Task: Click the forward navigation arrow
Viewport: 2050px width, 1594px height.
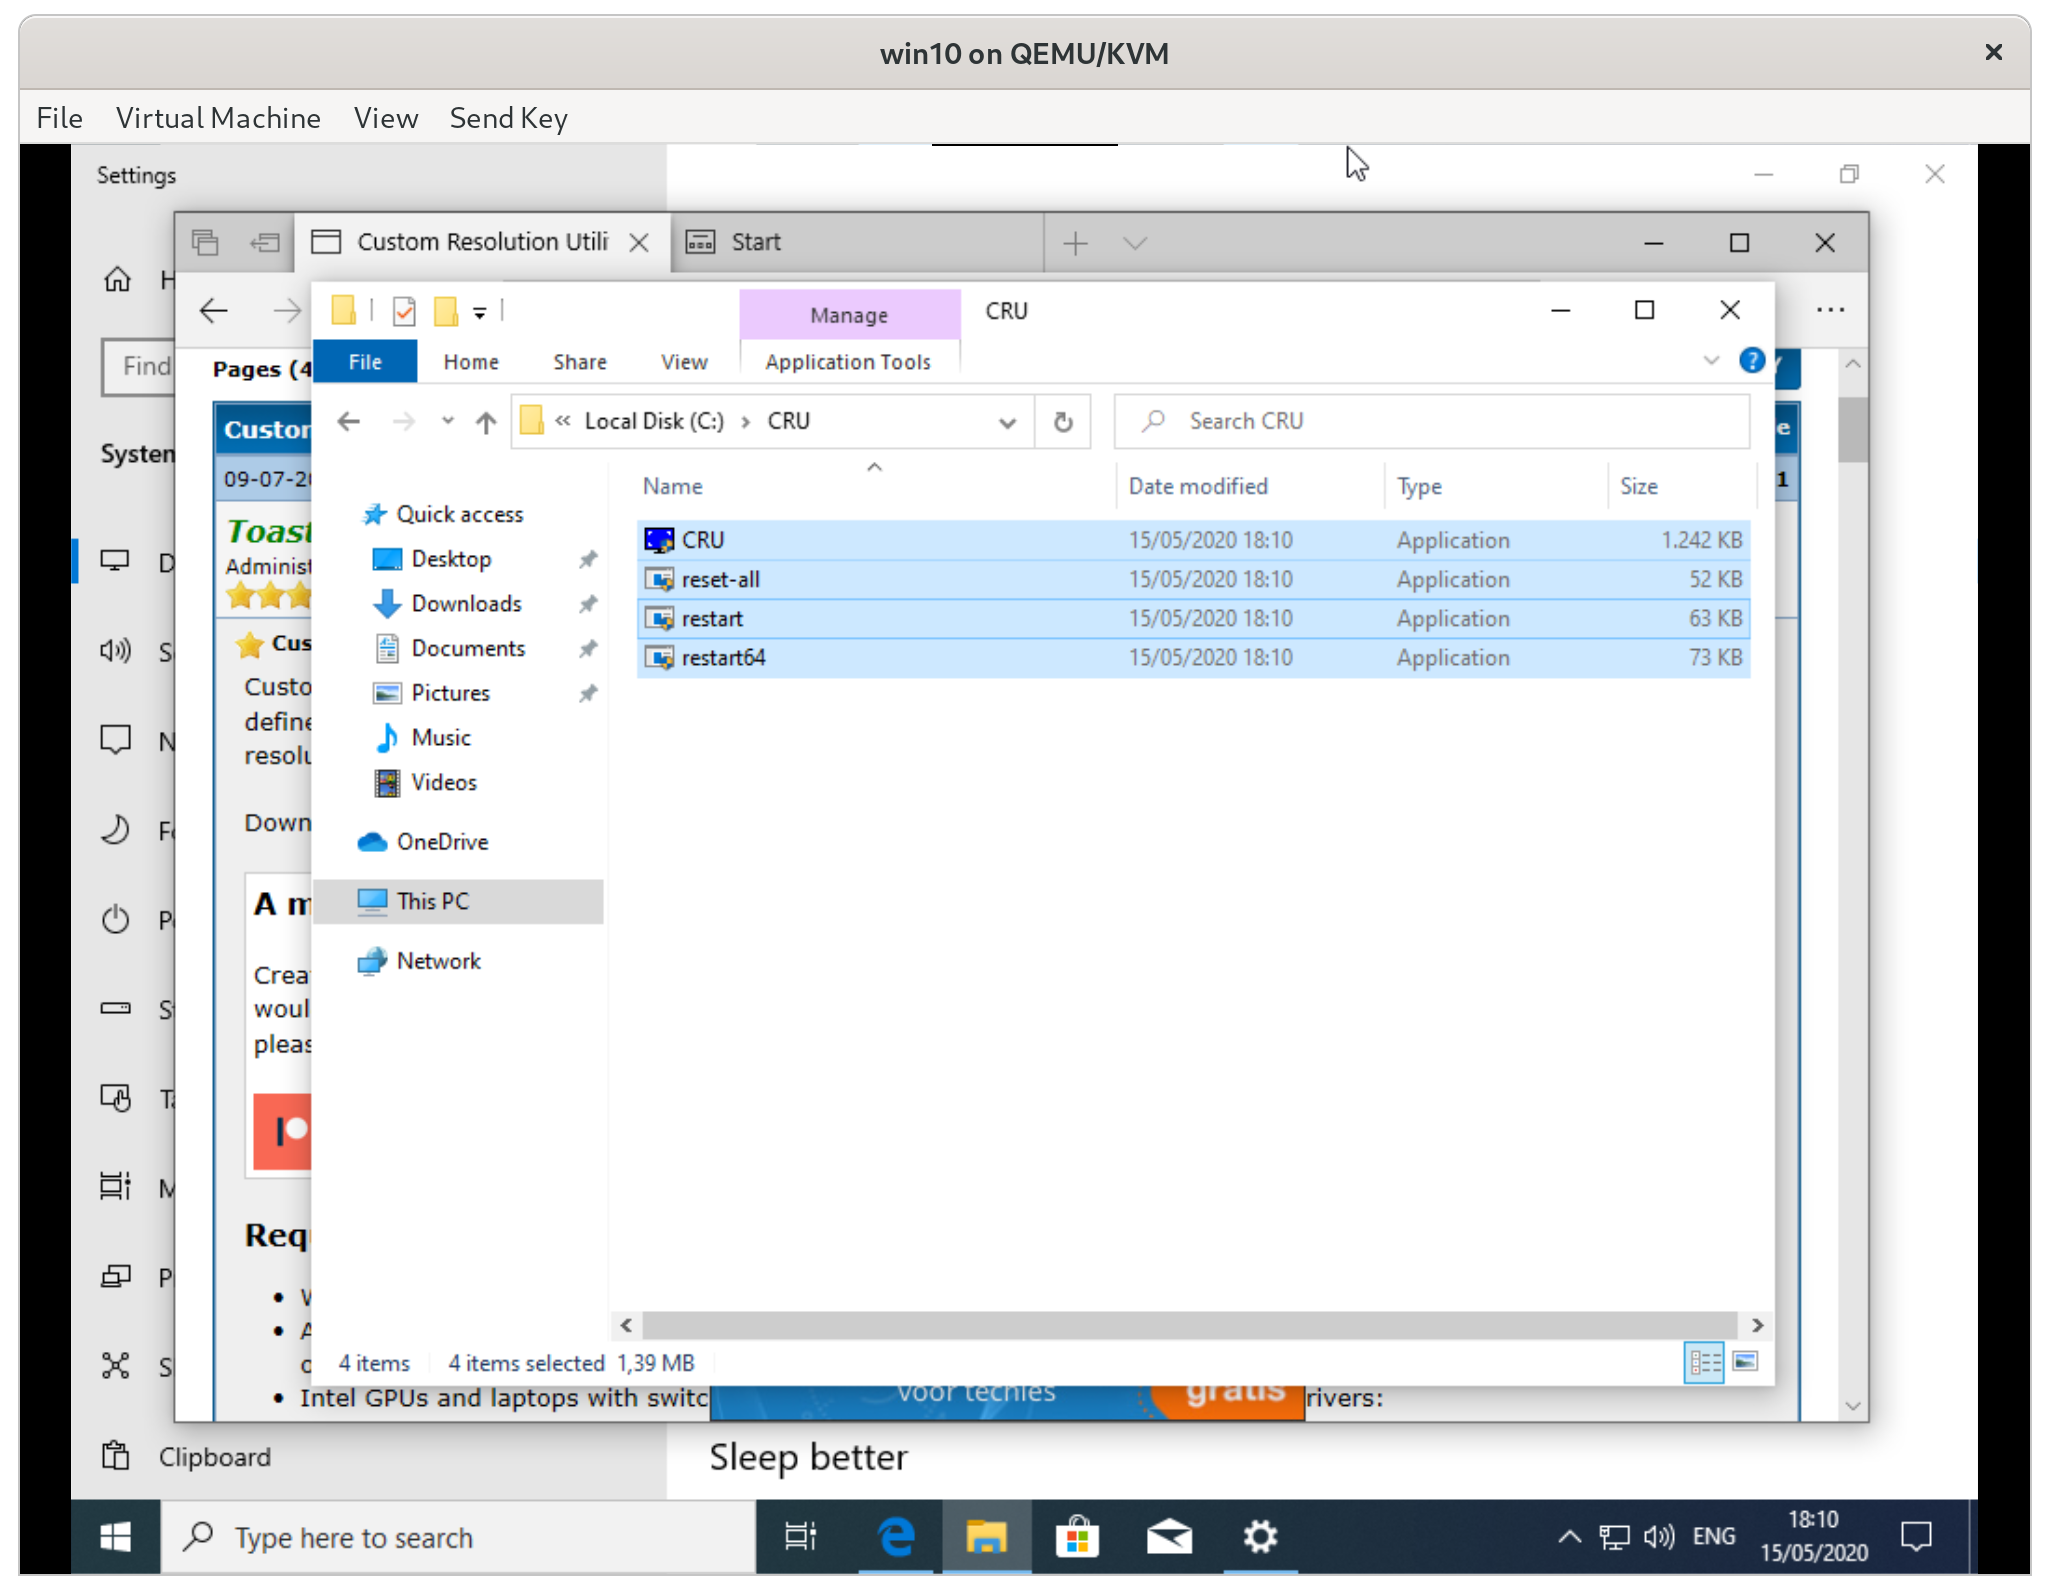Action: [403, 421]
